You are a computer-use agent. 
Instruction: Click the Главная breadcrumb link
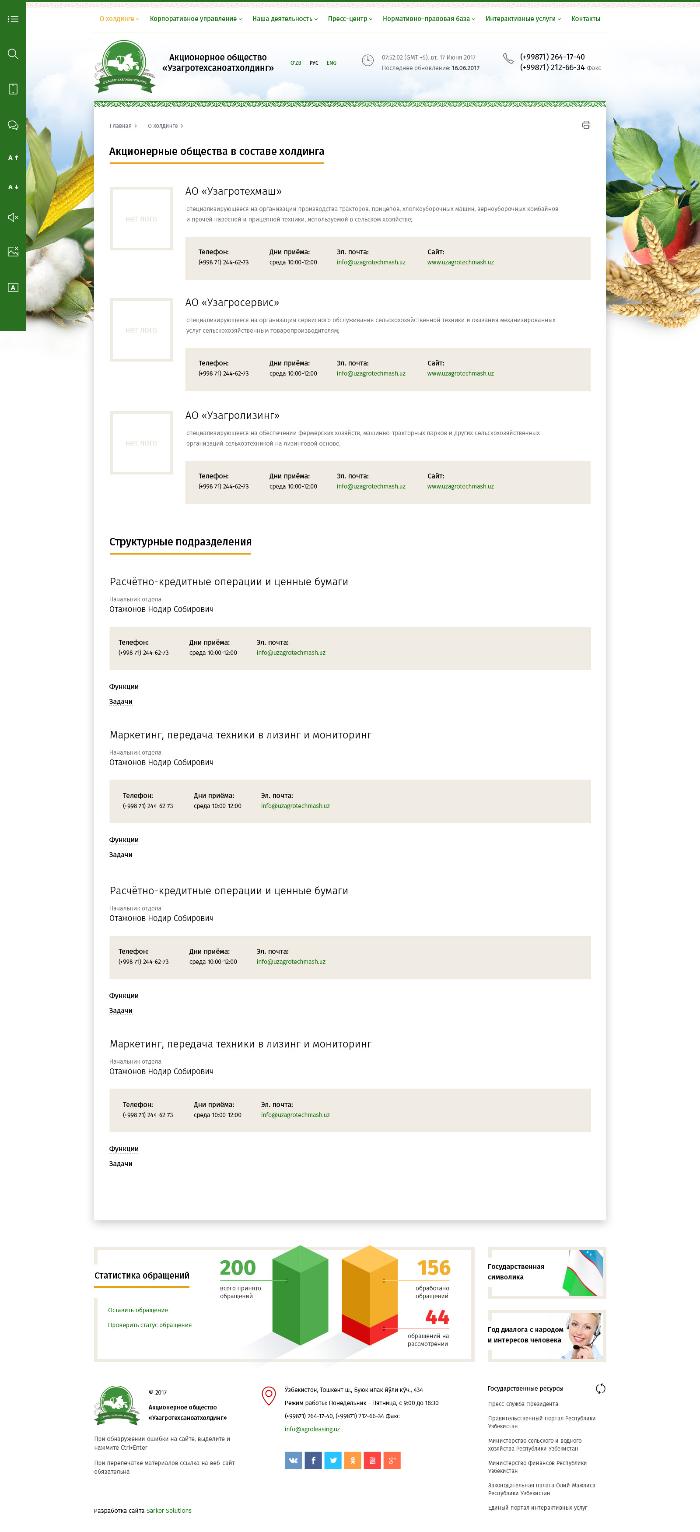coord(120,126)
